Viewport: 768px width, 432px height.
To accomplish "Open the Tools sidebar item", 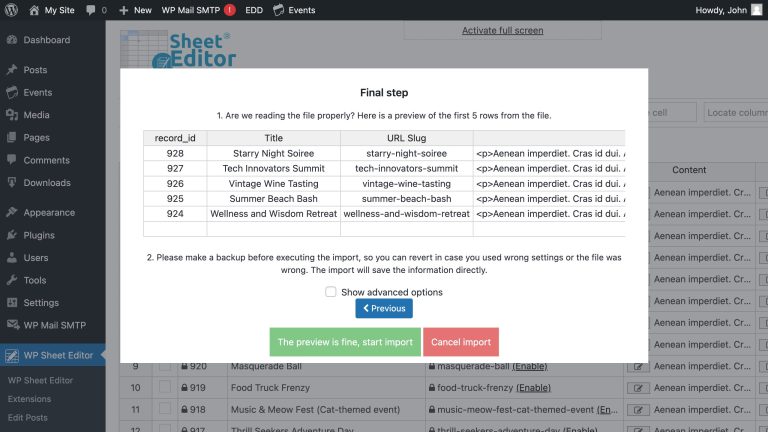I will pos(35,280).
